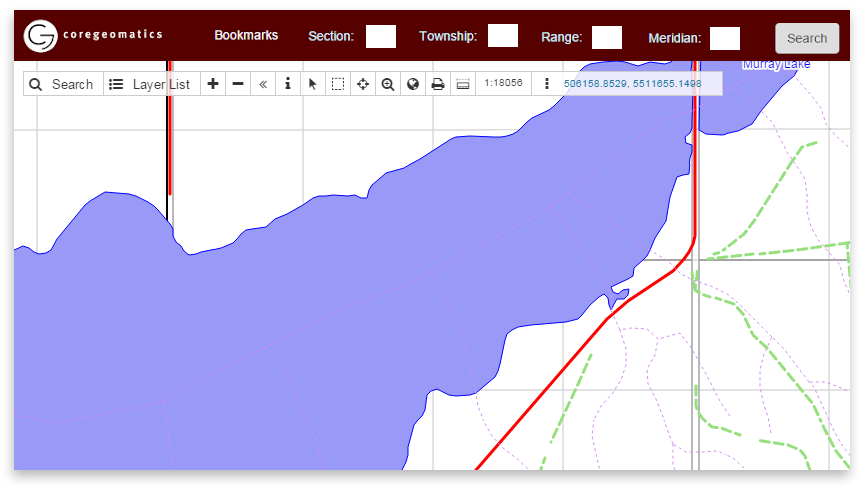
Task: Select the zoom magnifier plus tool
Action: [388, 84]
